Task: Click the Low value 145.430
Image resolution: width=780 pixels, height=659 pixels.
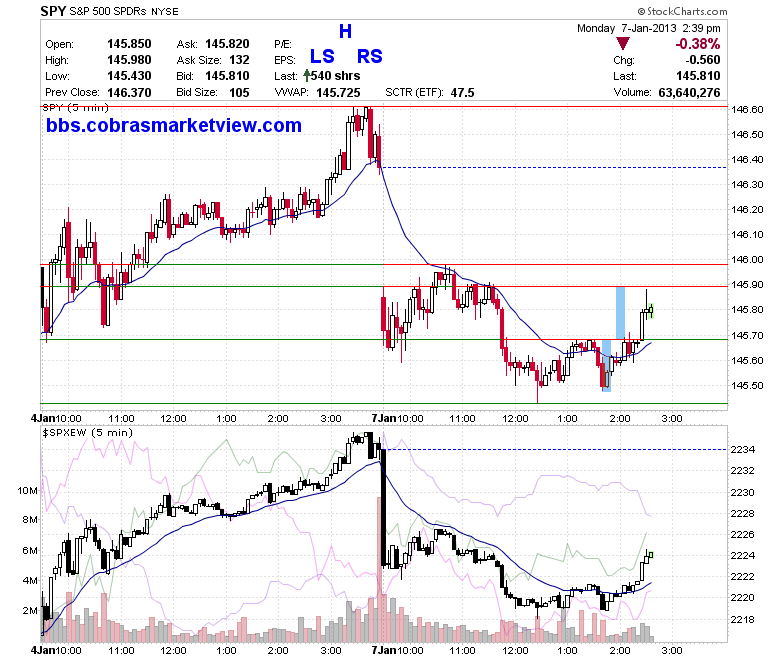Action: (x=129, y=76)
